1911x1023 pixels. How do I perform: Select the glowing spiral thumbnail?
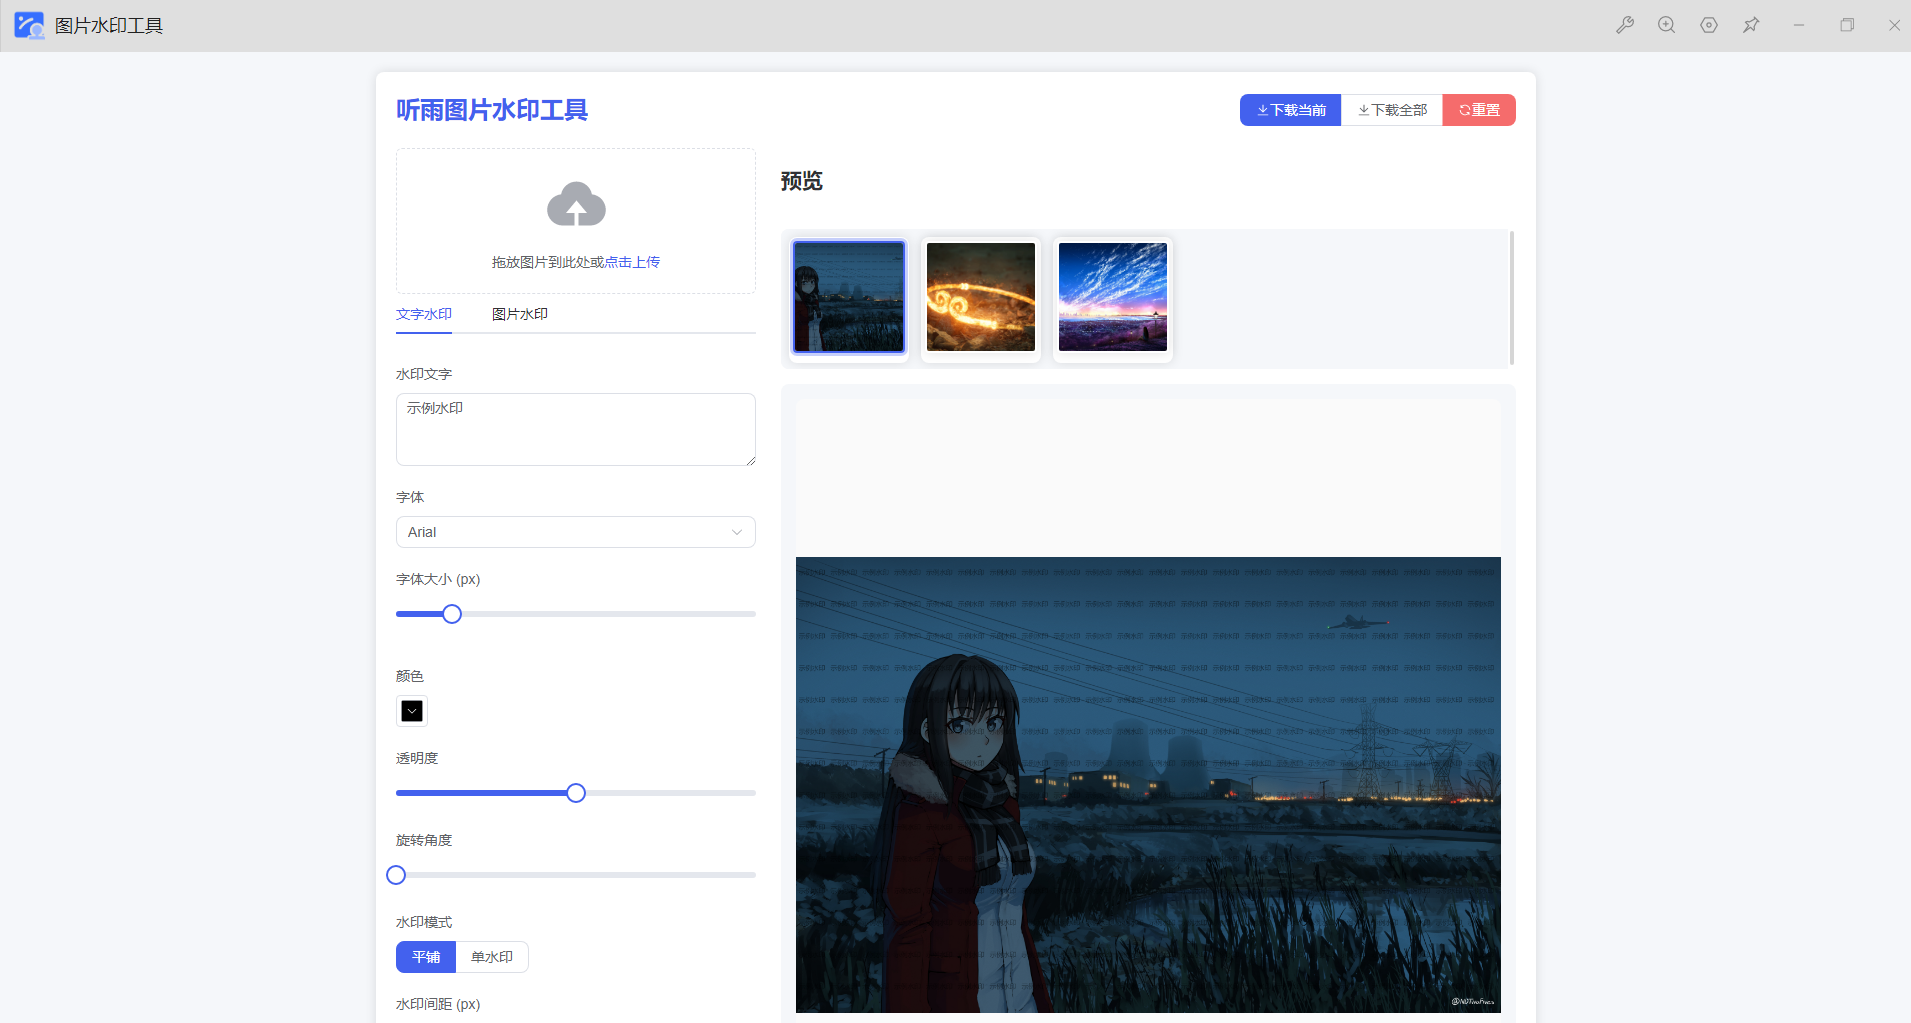click(981, 297)
